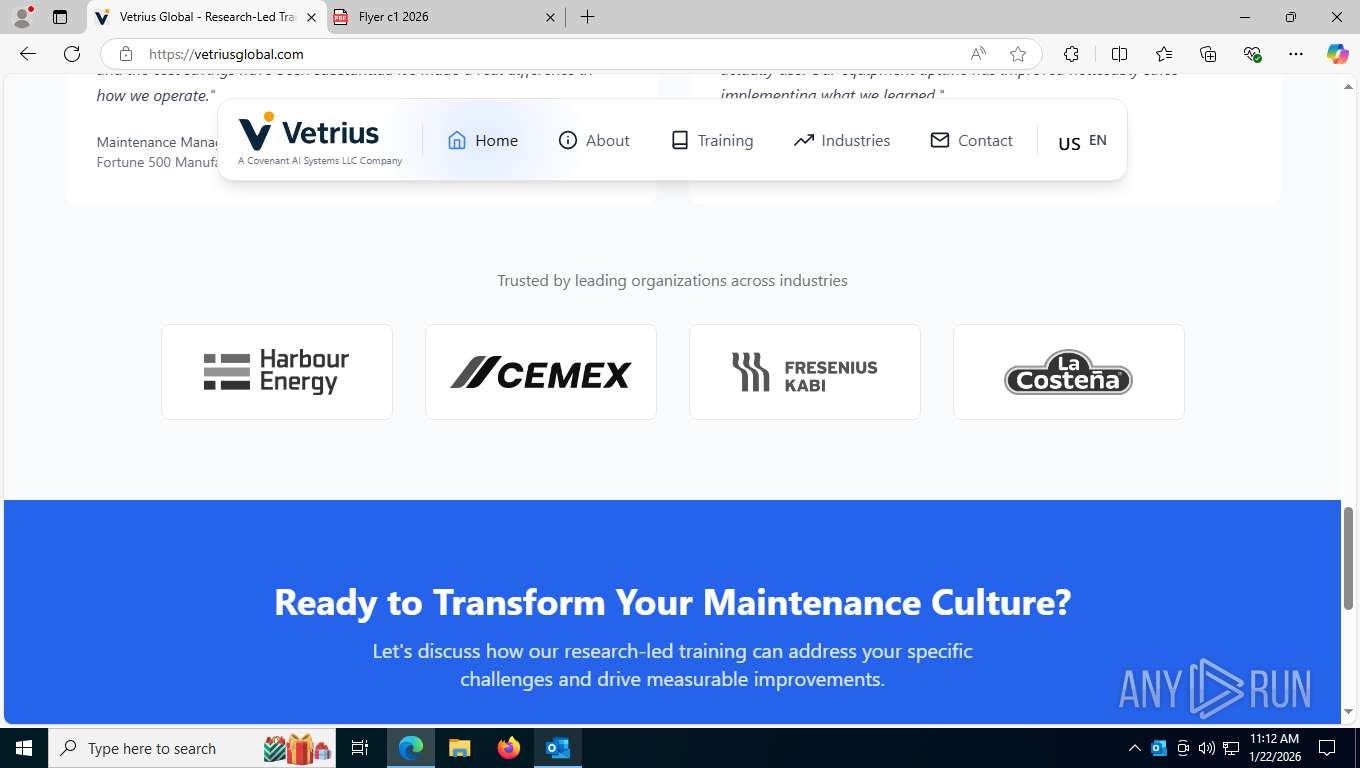This screenshot has width=1360, height=768.
Task: Open File Explorer from the taskbar
Action: pos(459,748)
